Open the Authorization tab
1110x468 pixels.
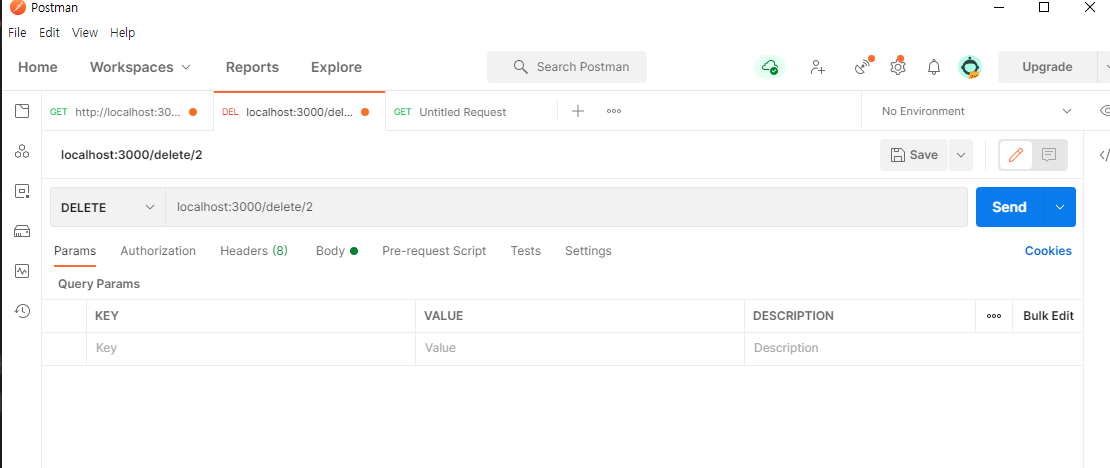click(x=158, y=251)
